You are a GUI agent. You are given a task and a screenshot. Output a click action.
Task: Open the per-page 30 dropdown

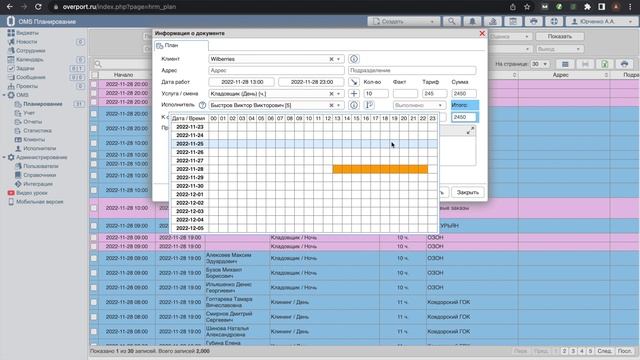pos(540,64)
